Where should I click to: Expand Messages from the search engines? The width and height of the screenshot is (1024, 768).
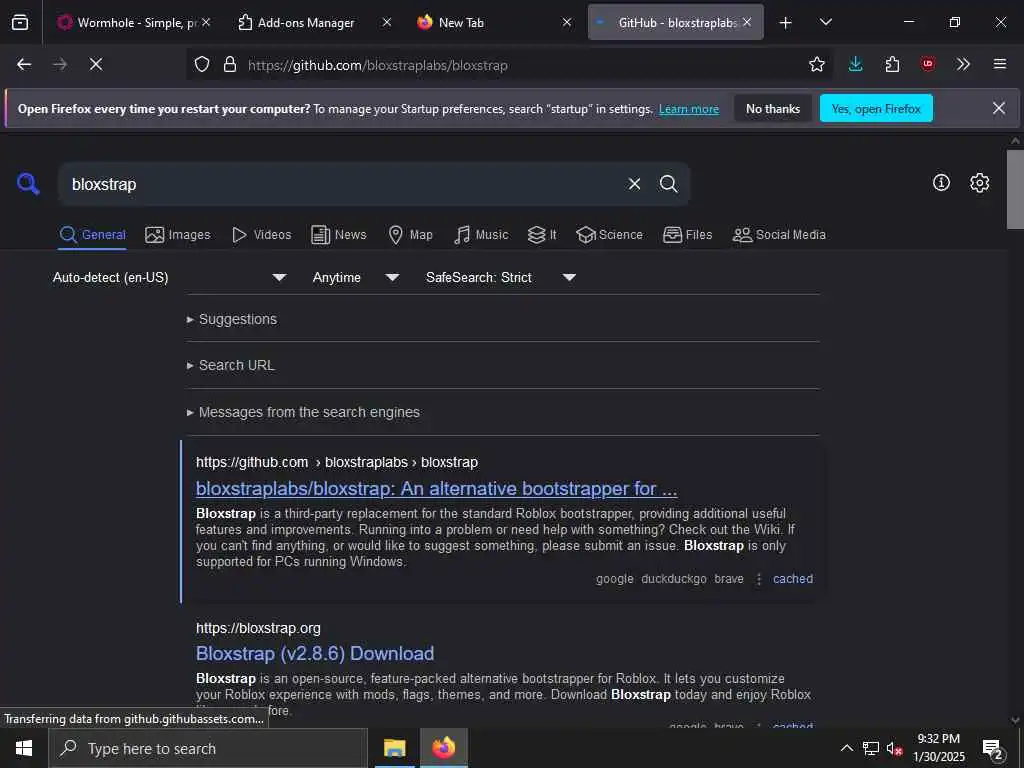point(304,413)
